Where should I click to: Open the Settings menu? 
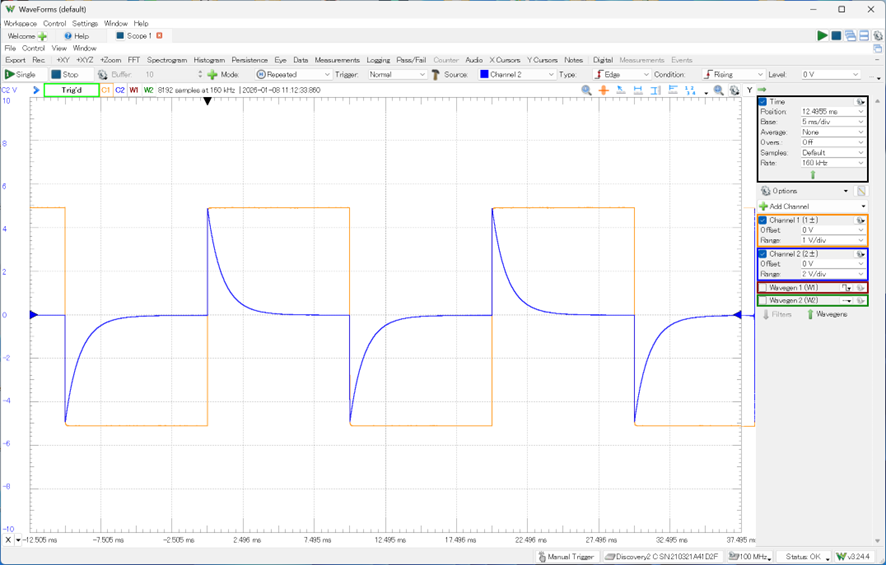click(85, 23)
